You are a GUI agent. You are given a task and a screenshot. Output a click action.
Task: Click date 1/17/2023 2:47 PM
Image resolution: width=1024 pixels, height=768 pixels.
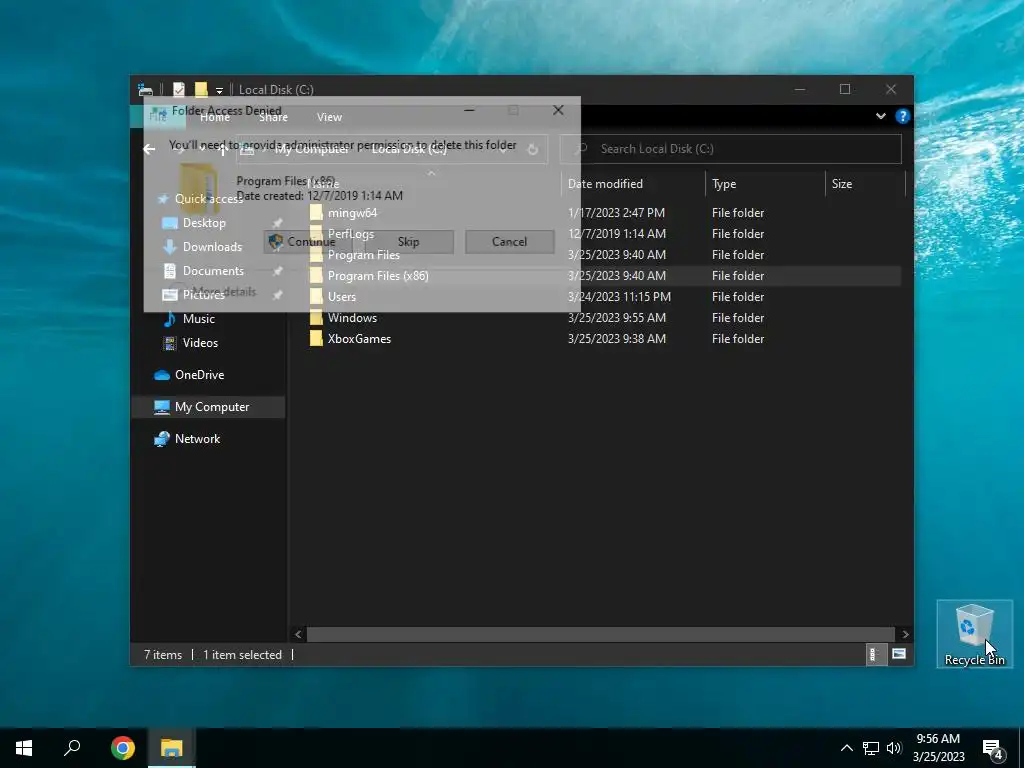616,213
